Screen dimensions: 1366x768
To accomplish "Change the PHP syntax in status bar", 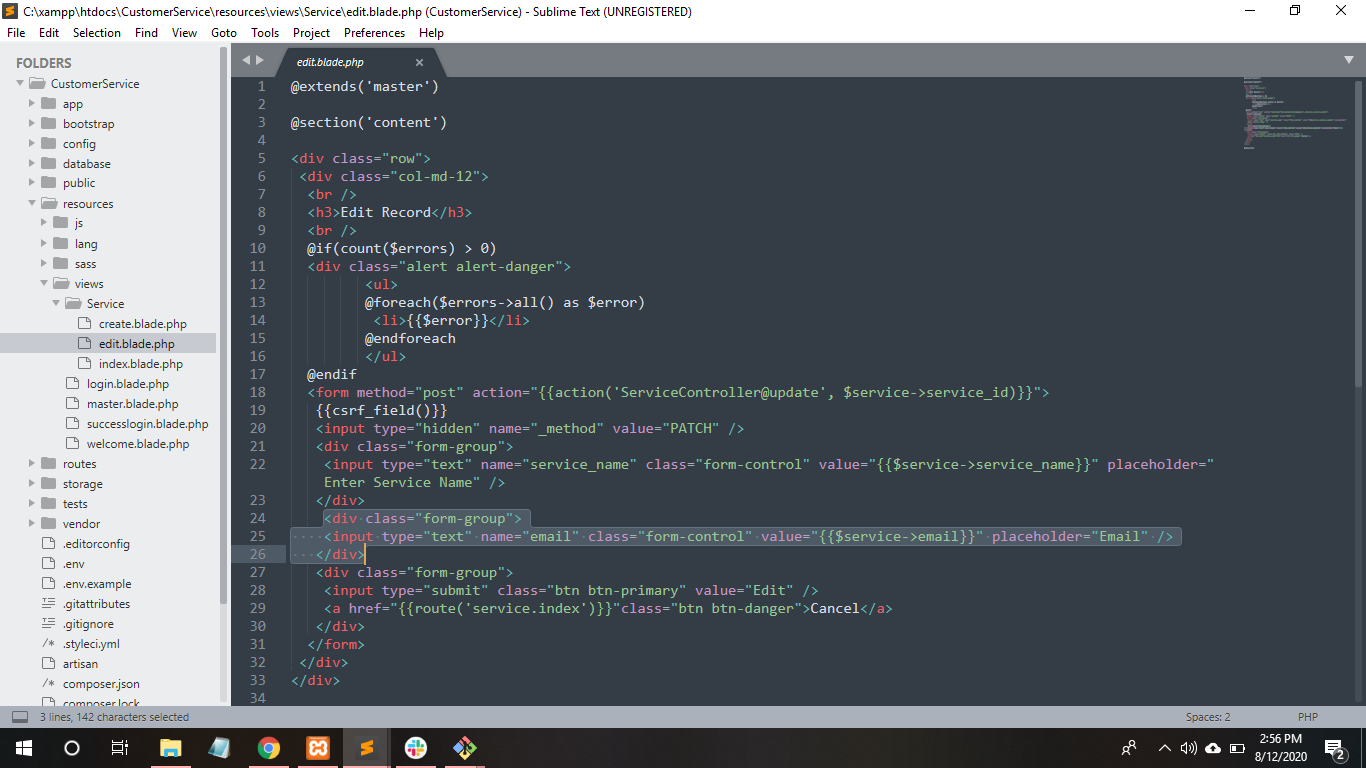I will coord(1307,717).
